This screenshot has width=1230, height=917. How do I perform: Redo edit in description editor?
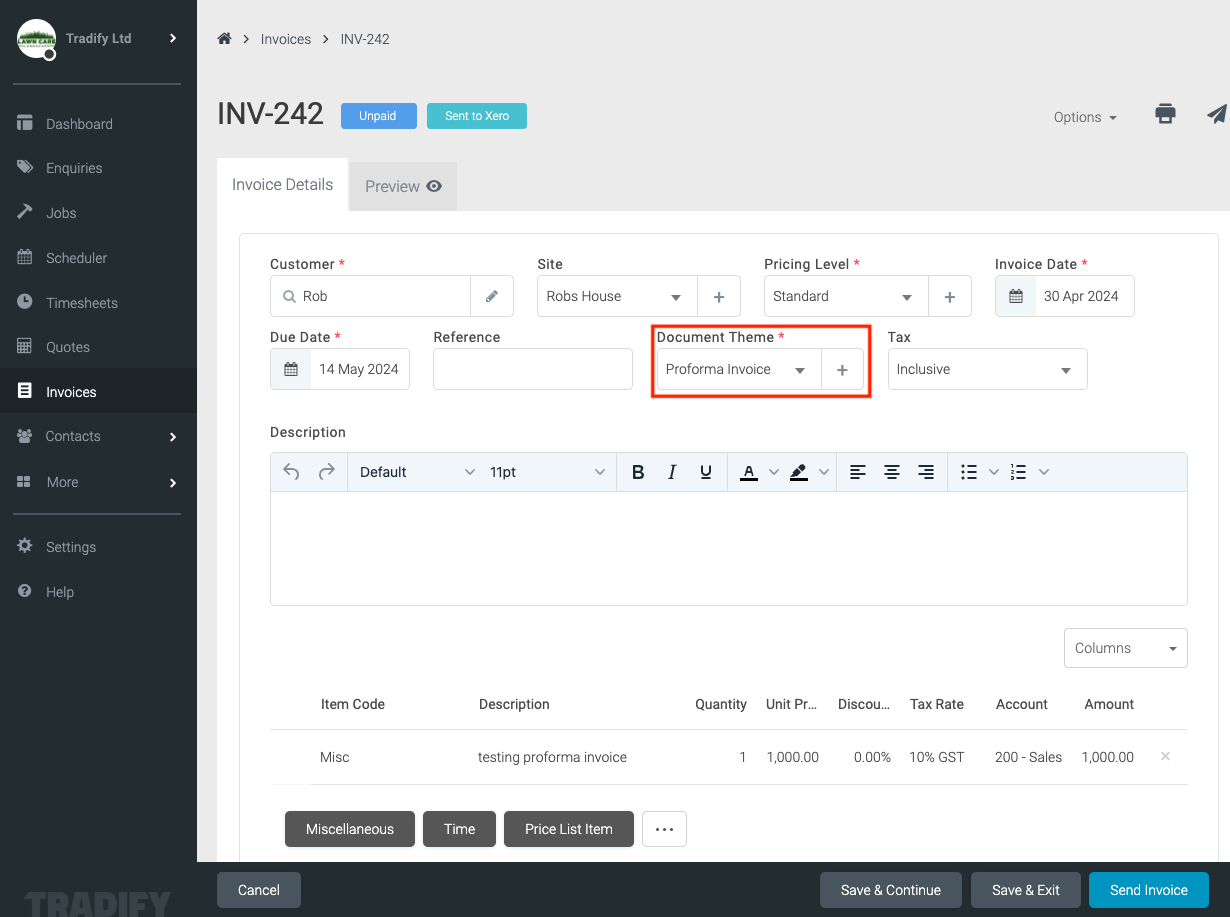click(x=326, y=472)
